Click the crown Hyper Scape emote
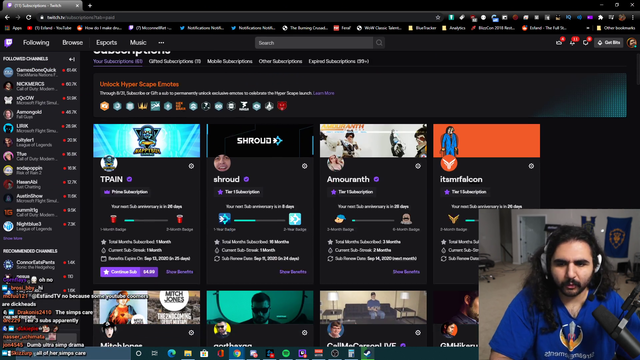 [x=142, y=106]
